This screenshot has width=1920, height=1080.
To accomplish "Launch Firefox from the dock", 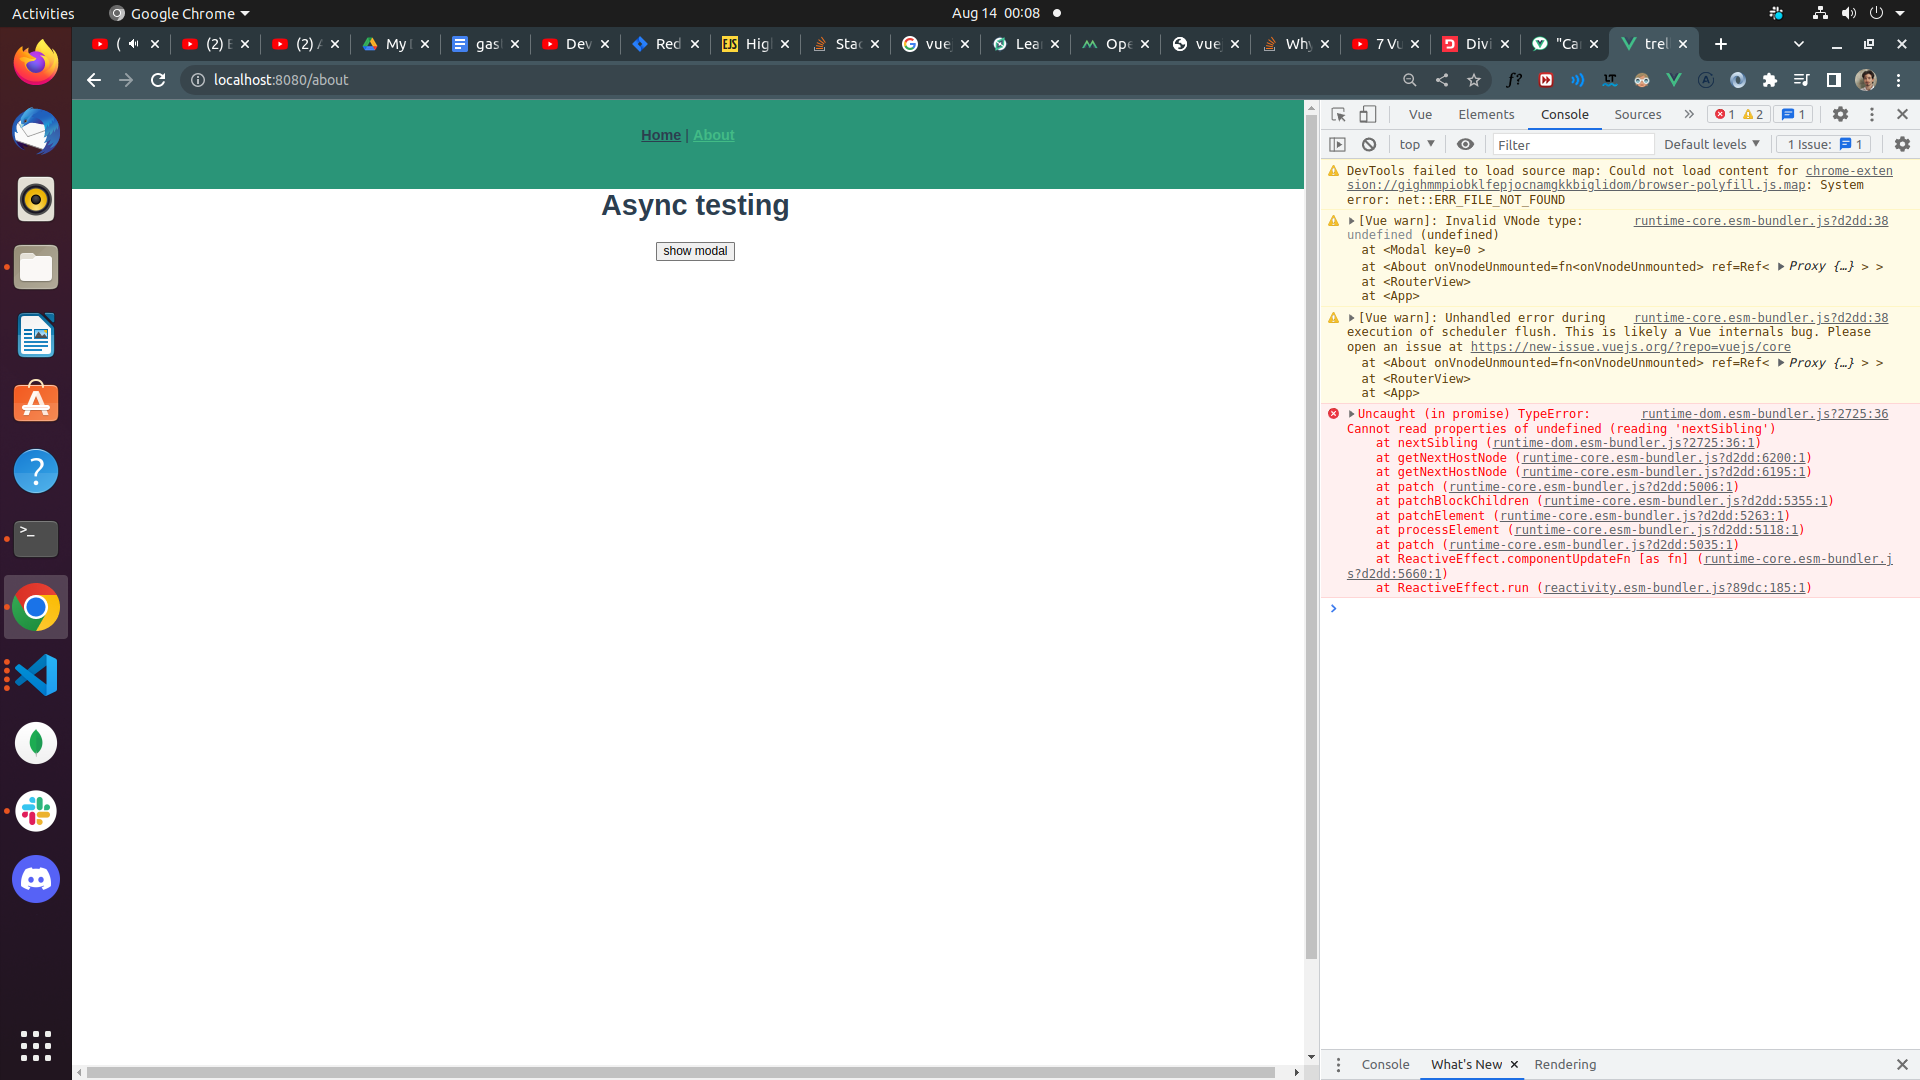I will tap(36, 63).
